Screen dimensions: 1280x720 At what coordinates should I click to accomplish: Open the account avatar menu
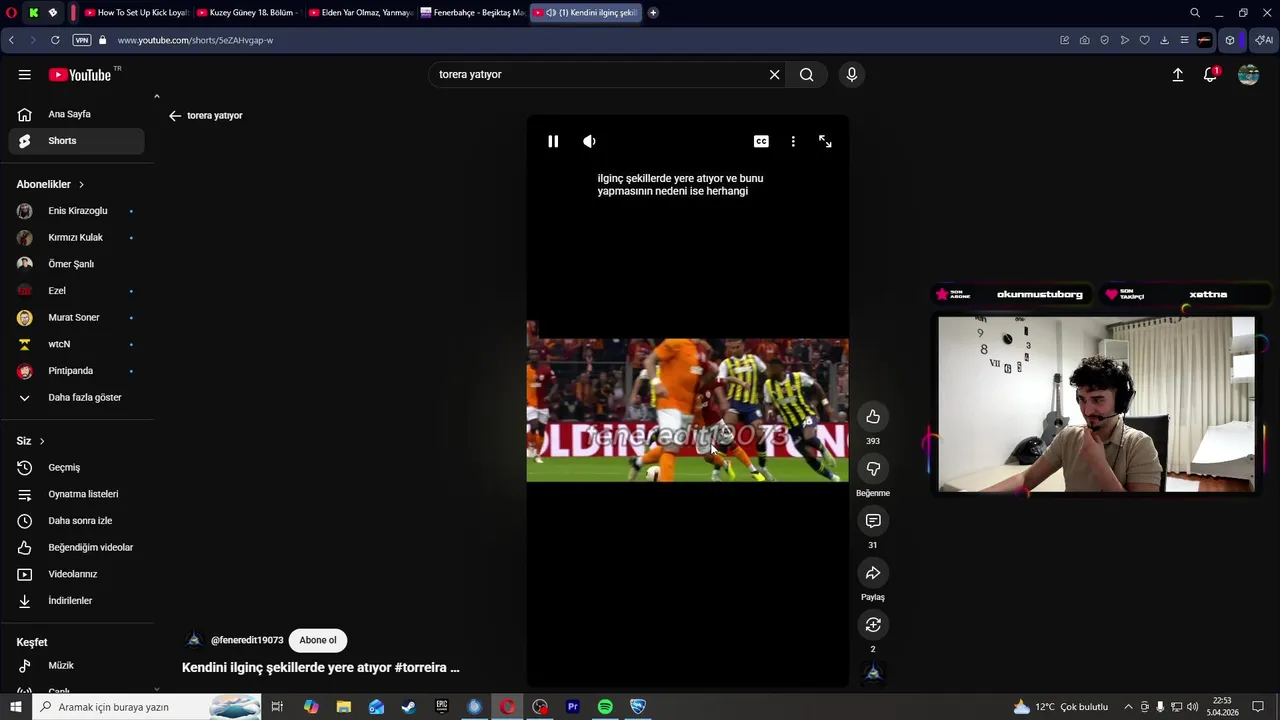point(1248,75)
